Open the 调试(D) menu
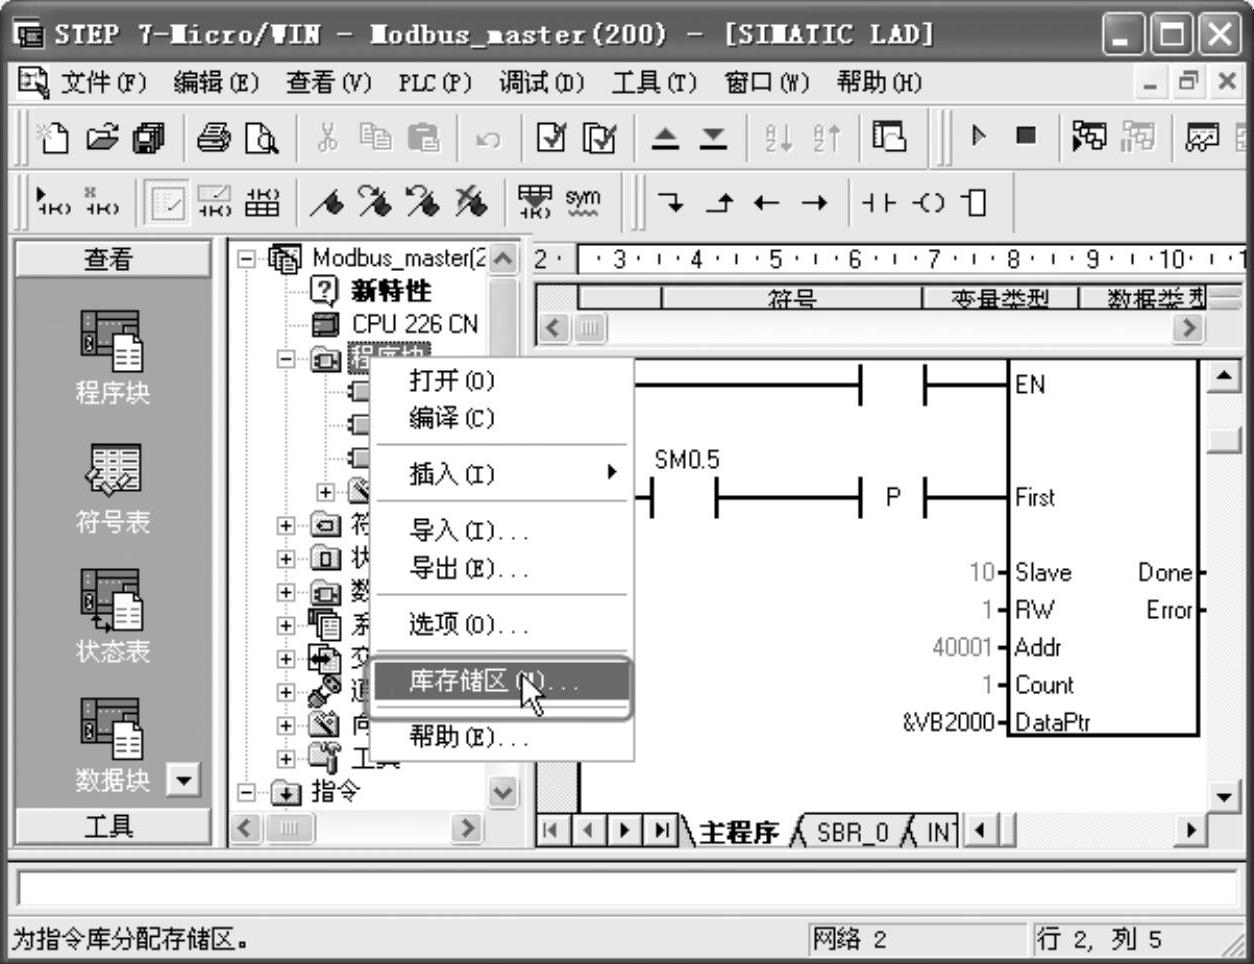Image resolution: width=1254 pixels, height=964 pixels. coord(542,82)
